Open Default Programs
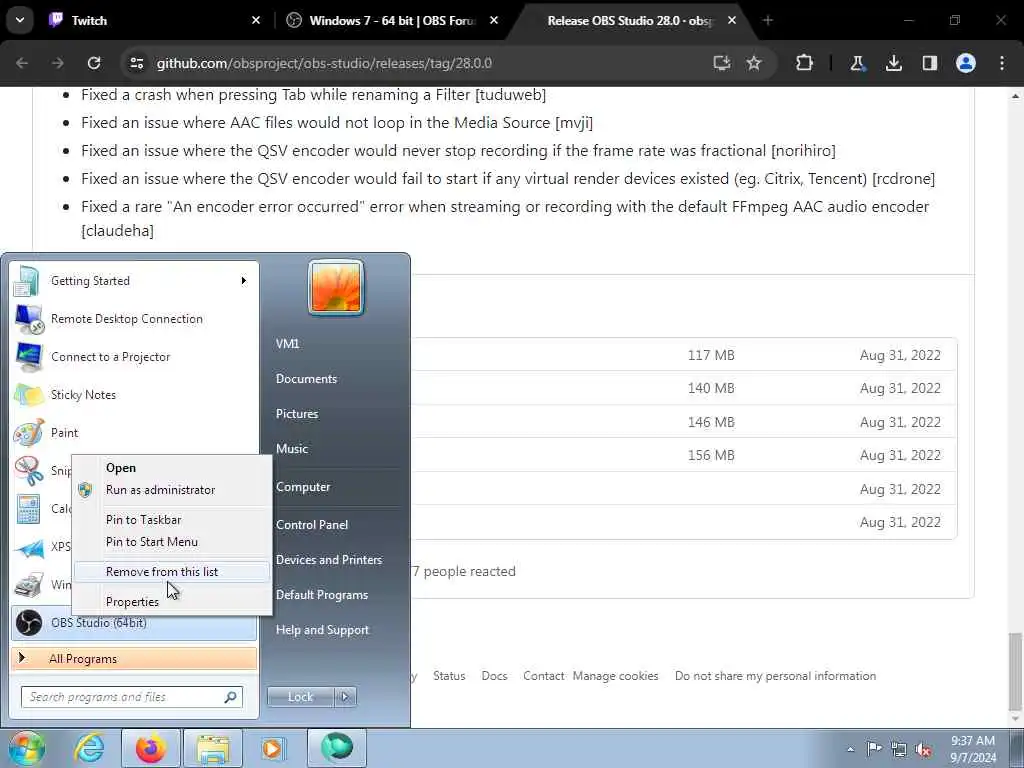The image size is (1024, 768). click(322, 595)
